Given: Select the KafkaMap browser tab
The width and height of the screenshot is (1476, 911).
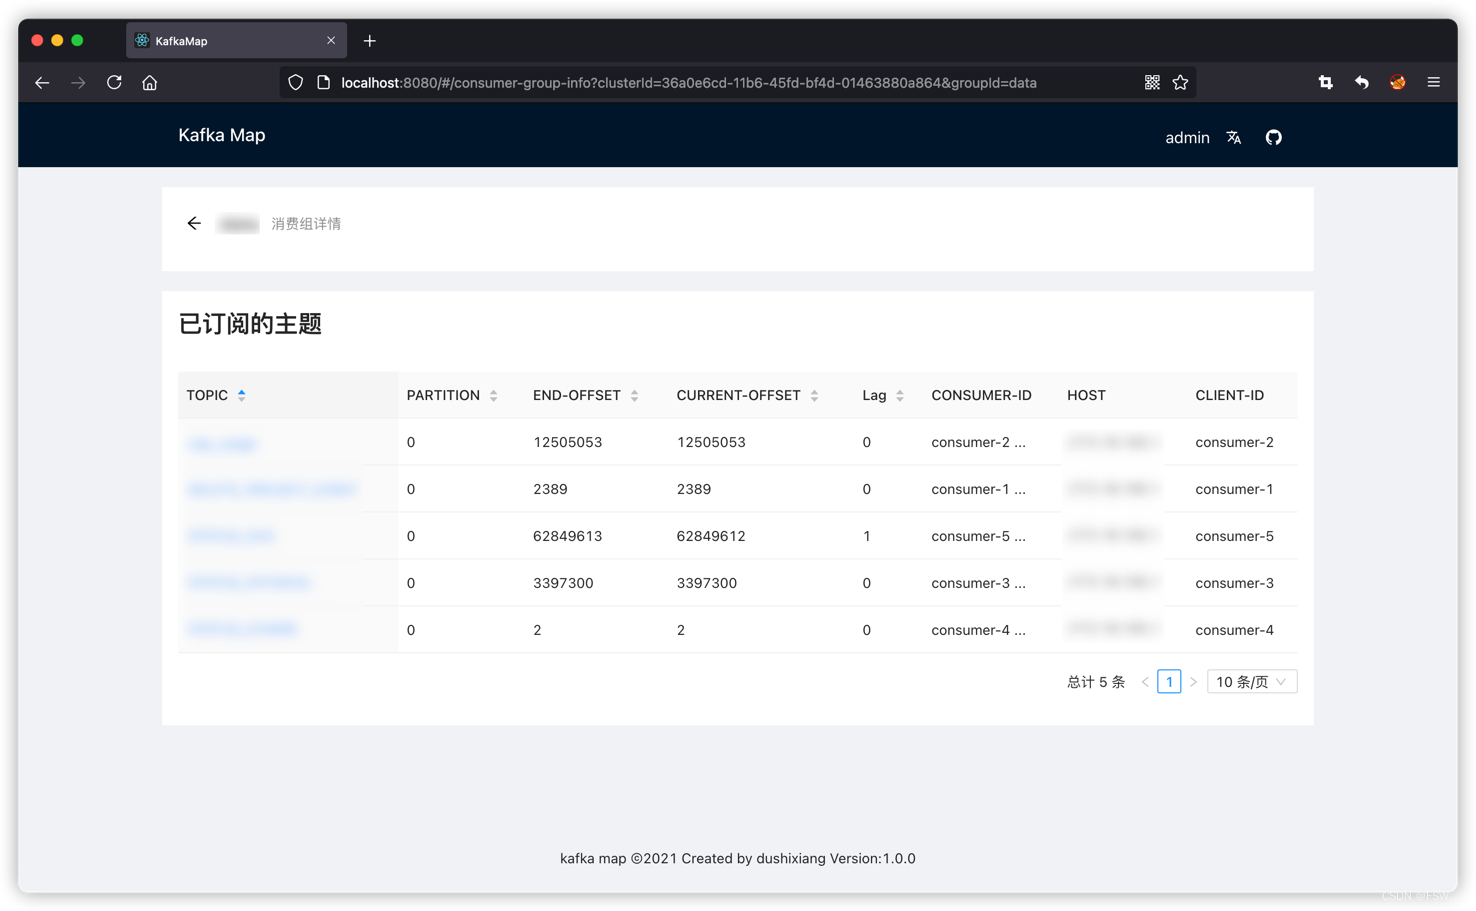Looking at the screenshot, I should 236,41.
